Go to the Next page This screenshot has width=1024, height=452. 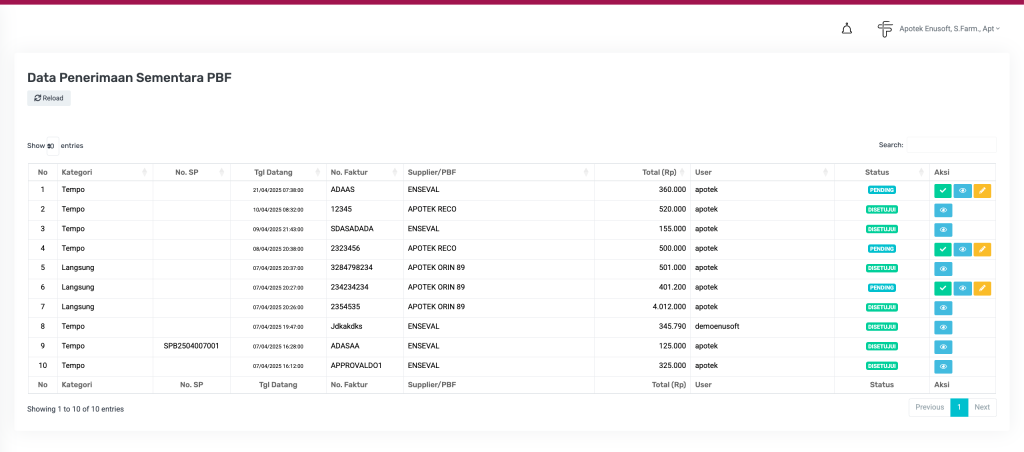coord(982,407)
